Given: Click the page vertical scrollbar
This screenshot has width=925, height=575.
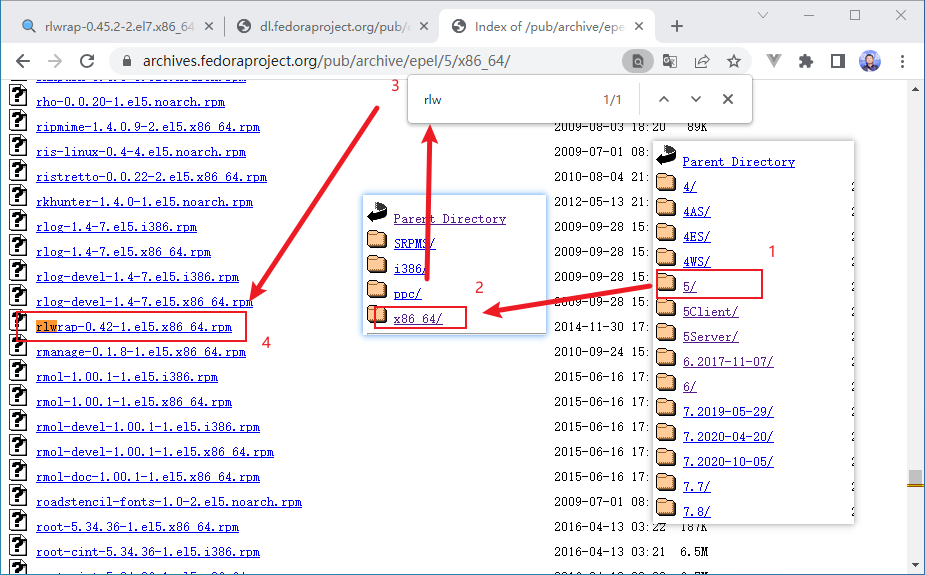Looking at the screenshot, I should [915, 300].
